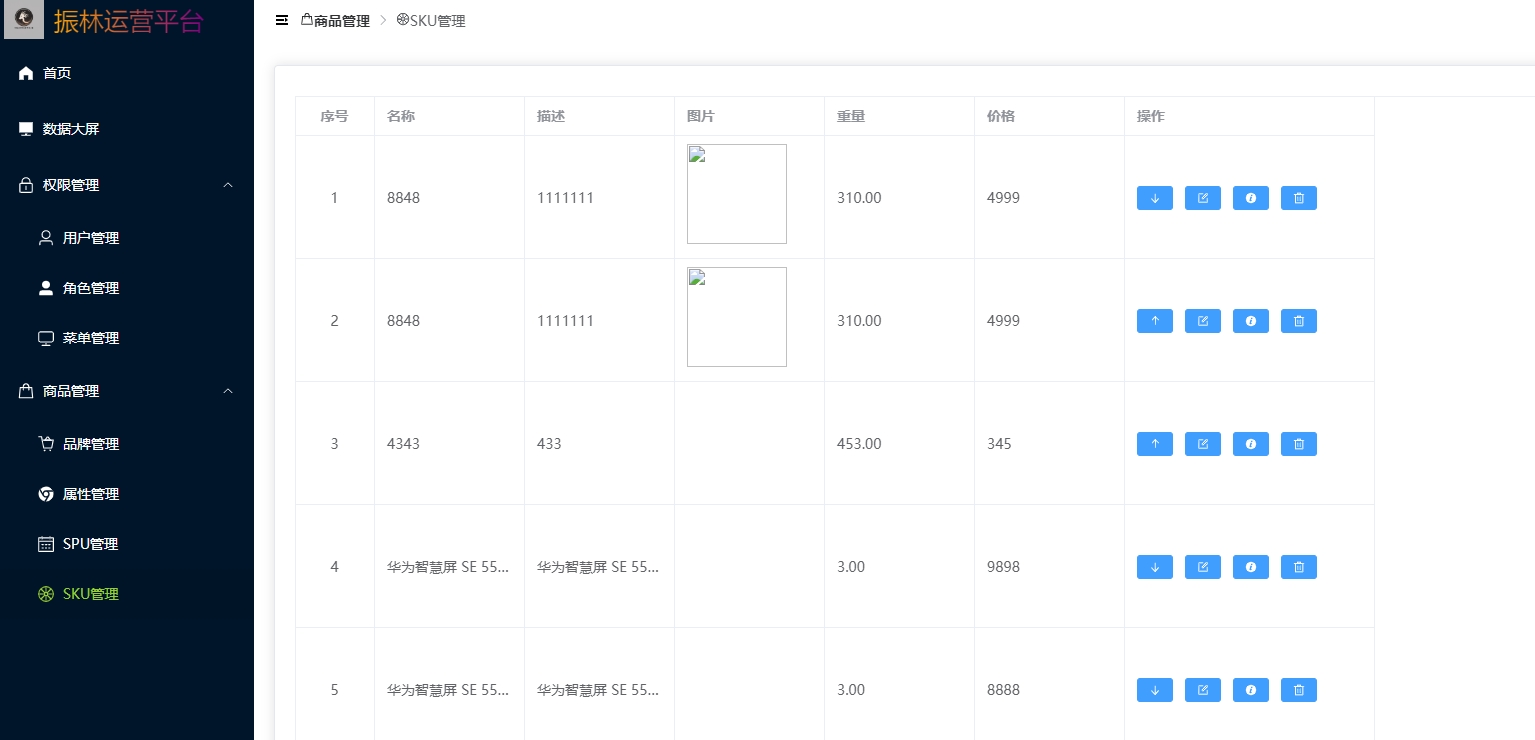Viewport: 1535px width, 740px height.
Task: Click the price value 345
Action: (999, 444)
